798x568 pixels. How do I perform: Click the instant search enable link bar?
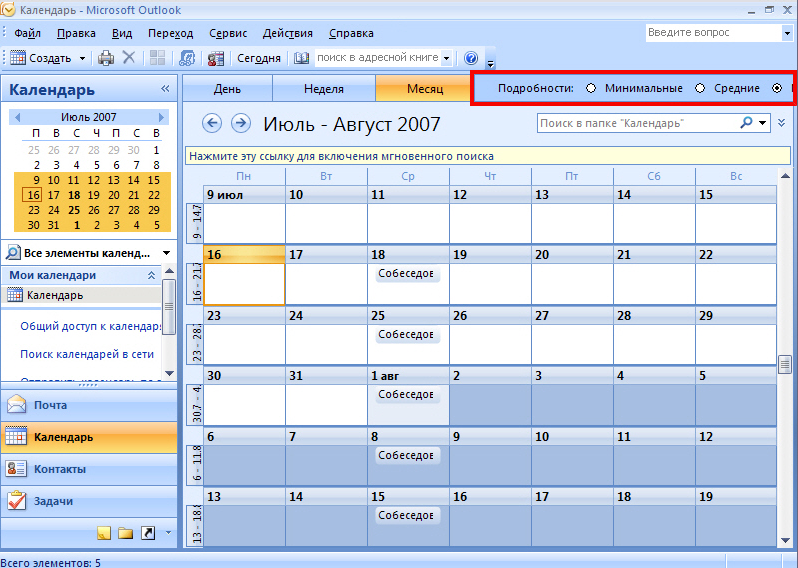[x=488, y=156]
